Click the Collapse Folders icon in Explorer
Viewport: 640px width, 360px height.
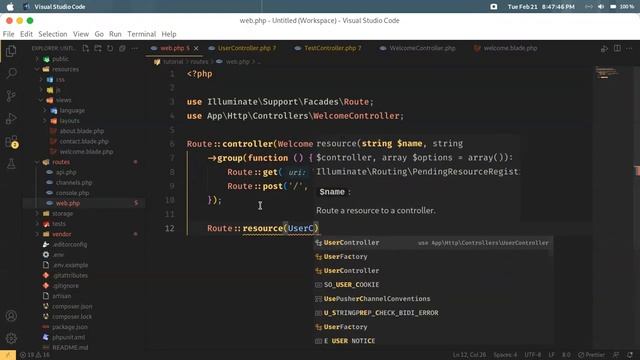click(122, 48)
